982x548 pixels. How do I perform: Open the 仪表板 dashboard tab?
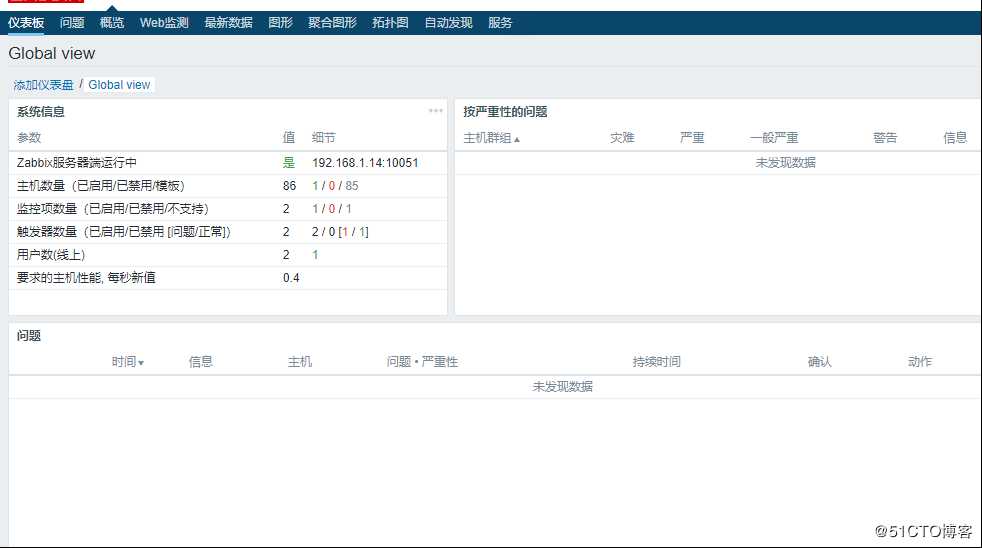[x=26, y=23]
